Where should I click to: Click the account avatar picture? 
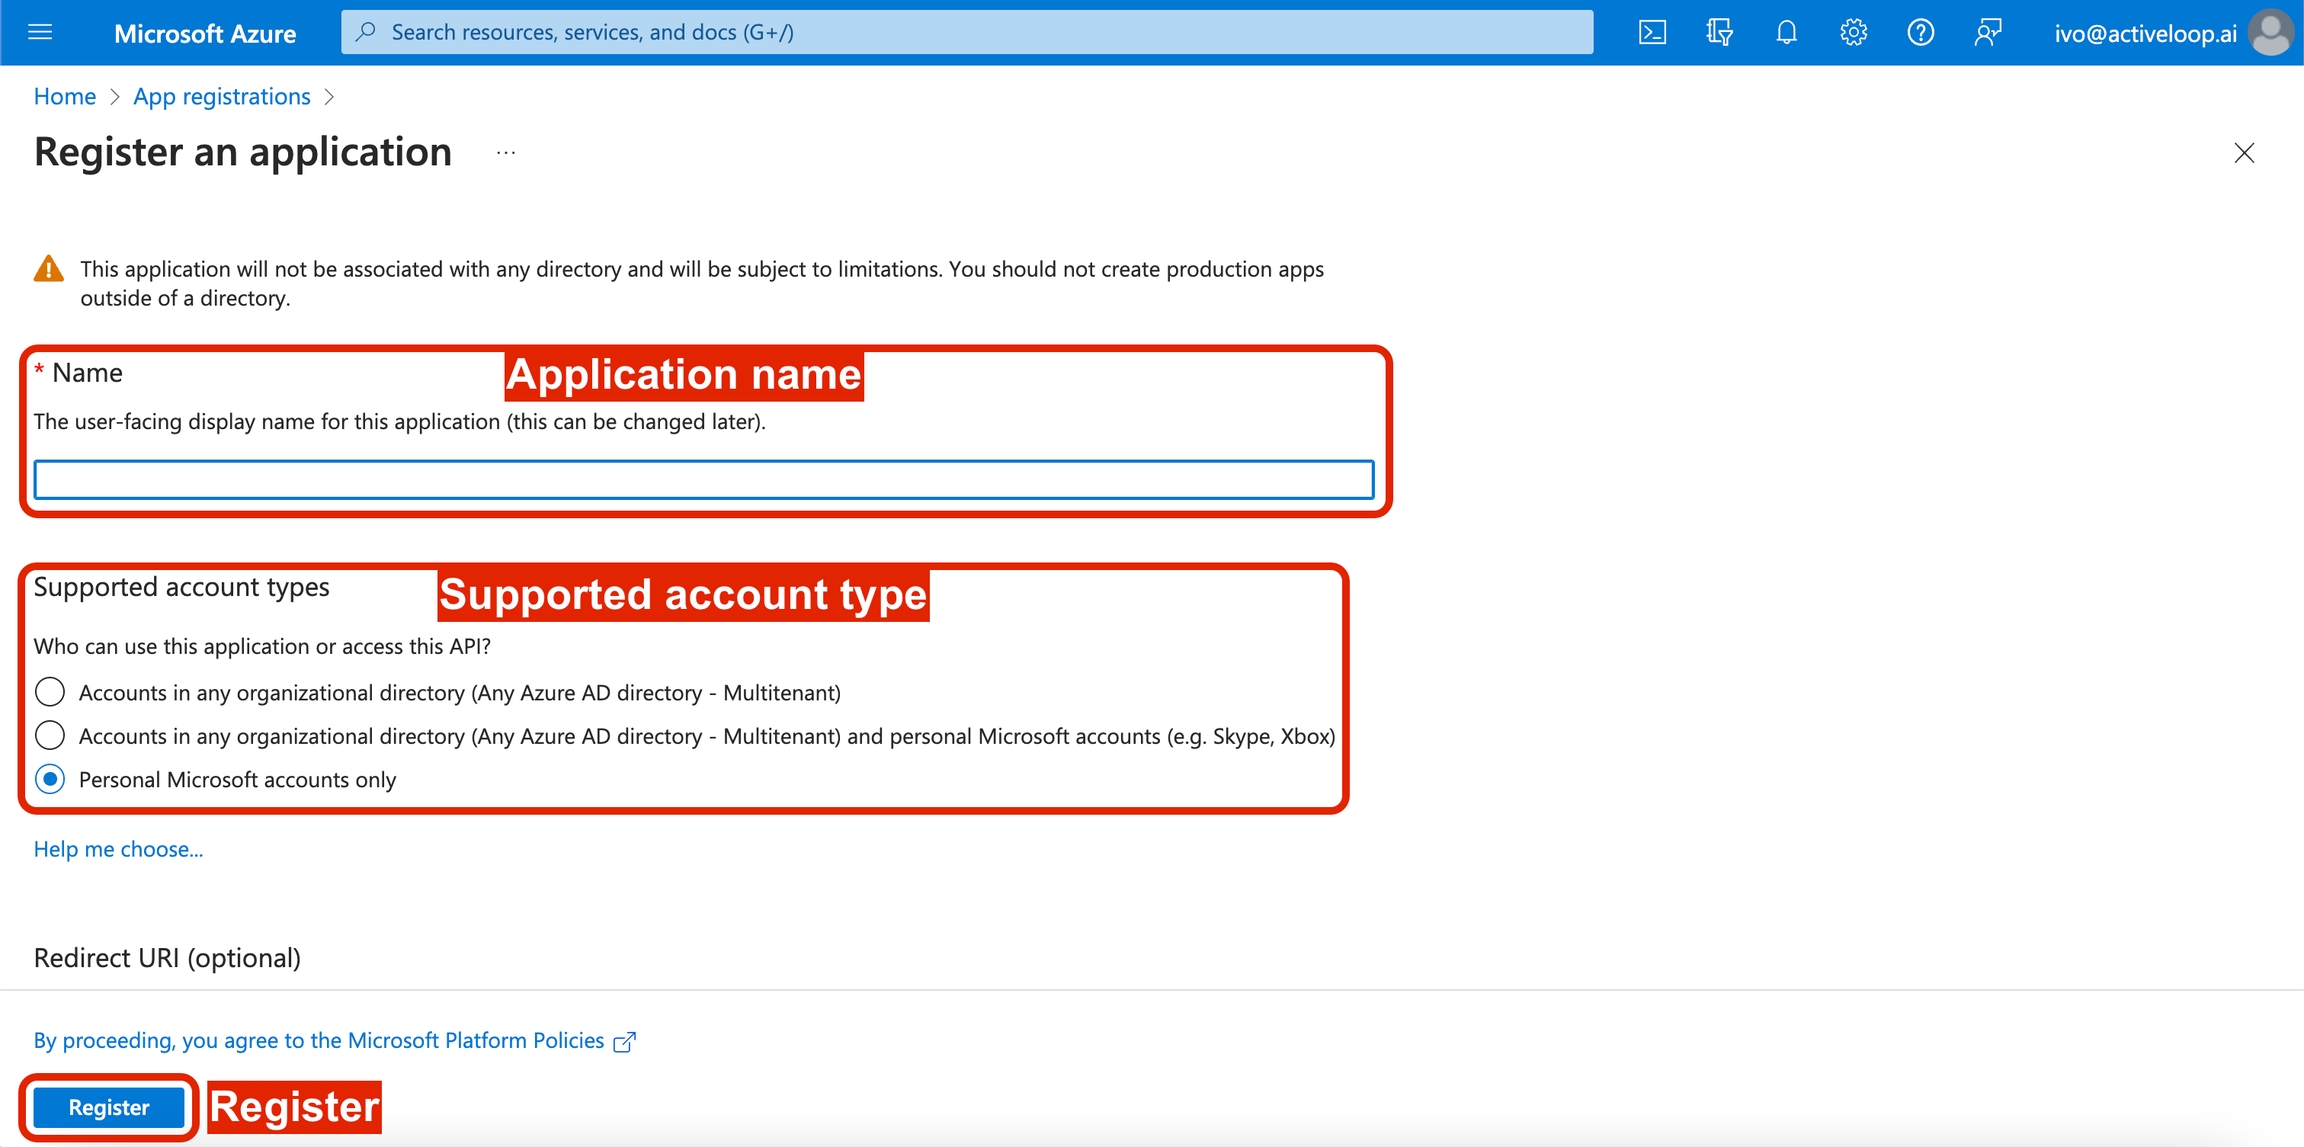pyautogui.click(x=2270, y=32)
